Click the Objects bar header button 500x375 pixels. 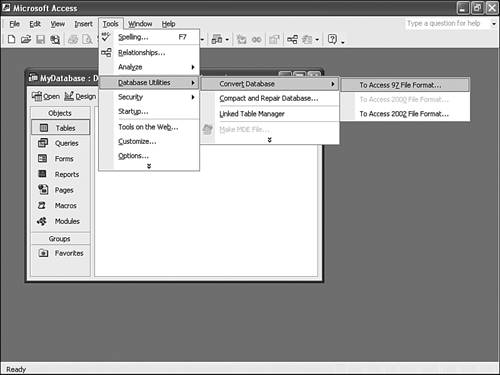point(60,113)
